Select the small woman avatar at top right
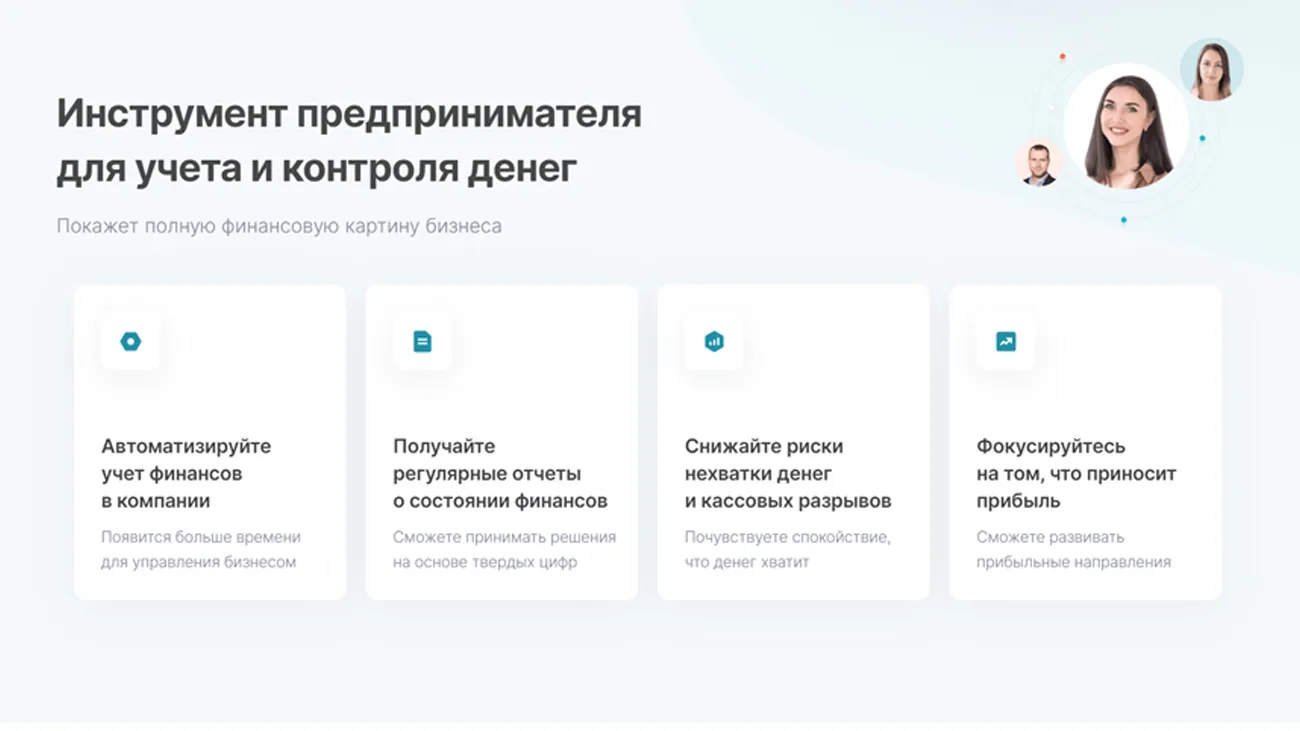 1211,70
